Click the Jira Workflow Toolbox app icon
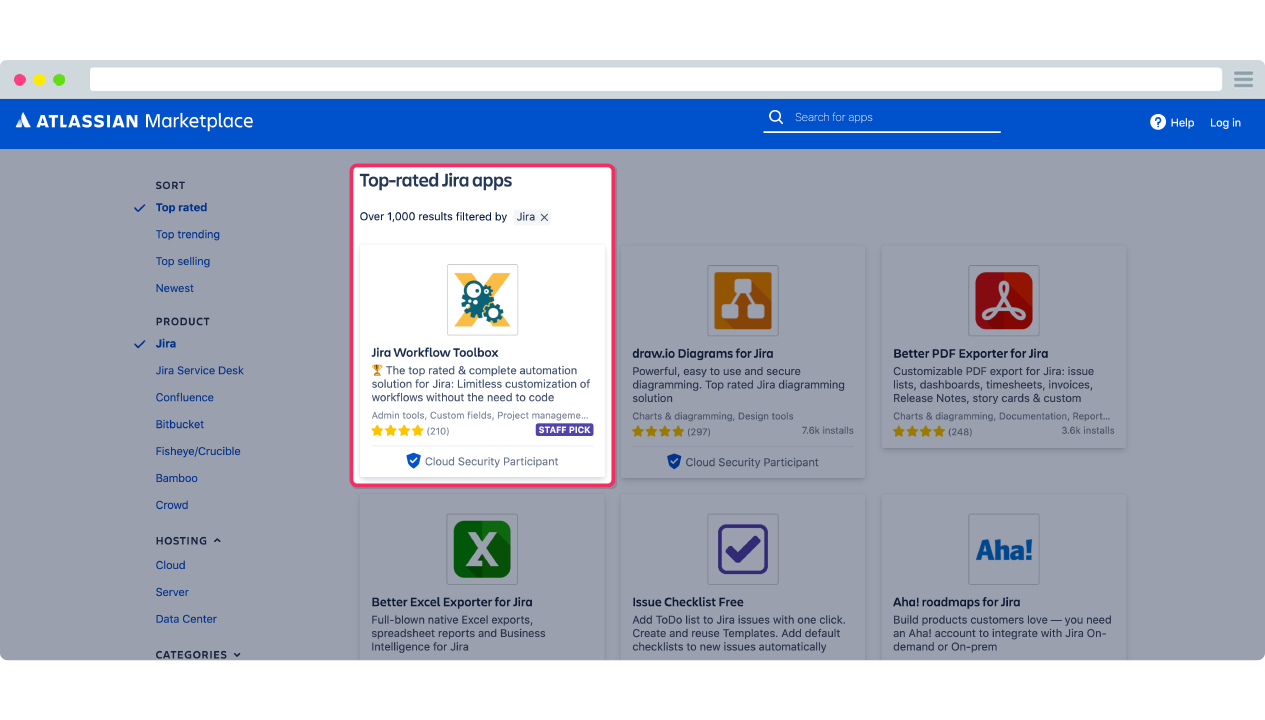 pos(482,299)
